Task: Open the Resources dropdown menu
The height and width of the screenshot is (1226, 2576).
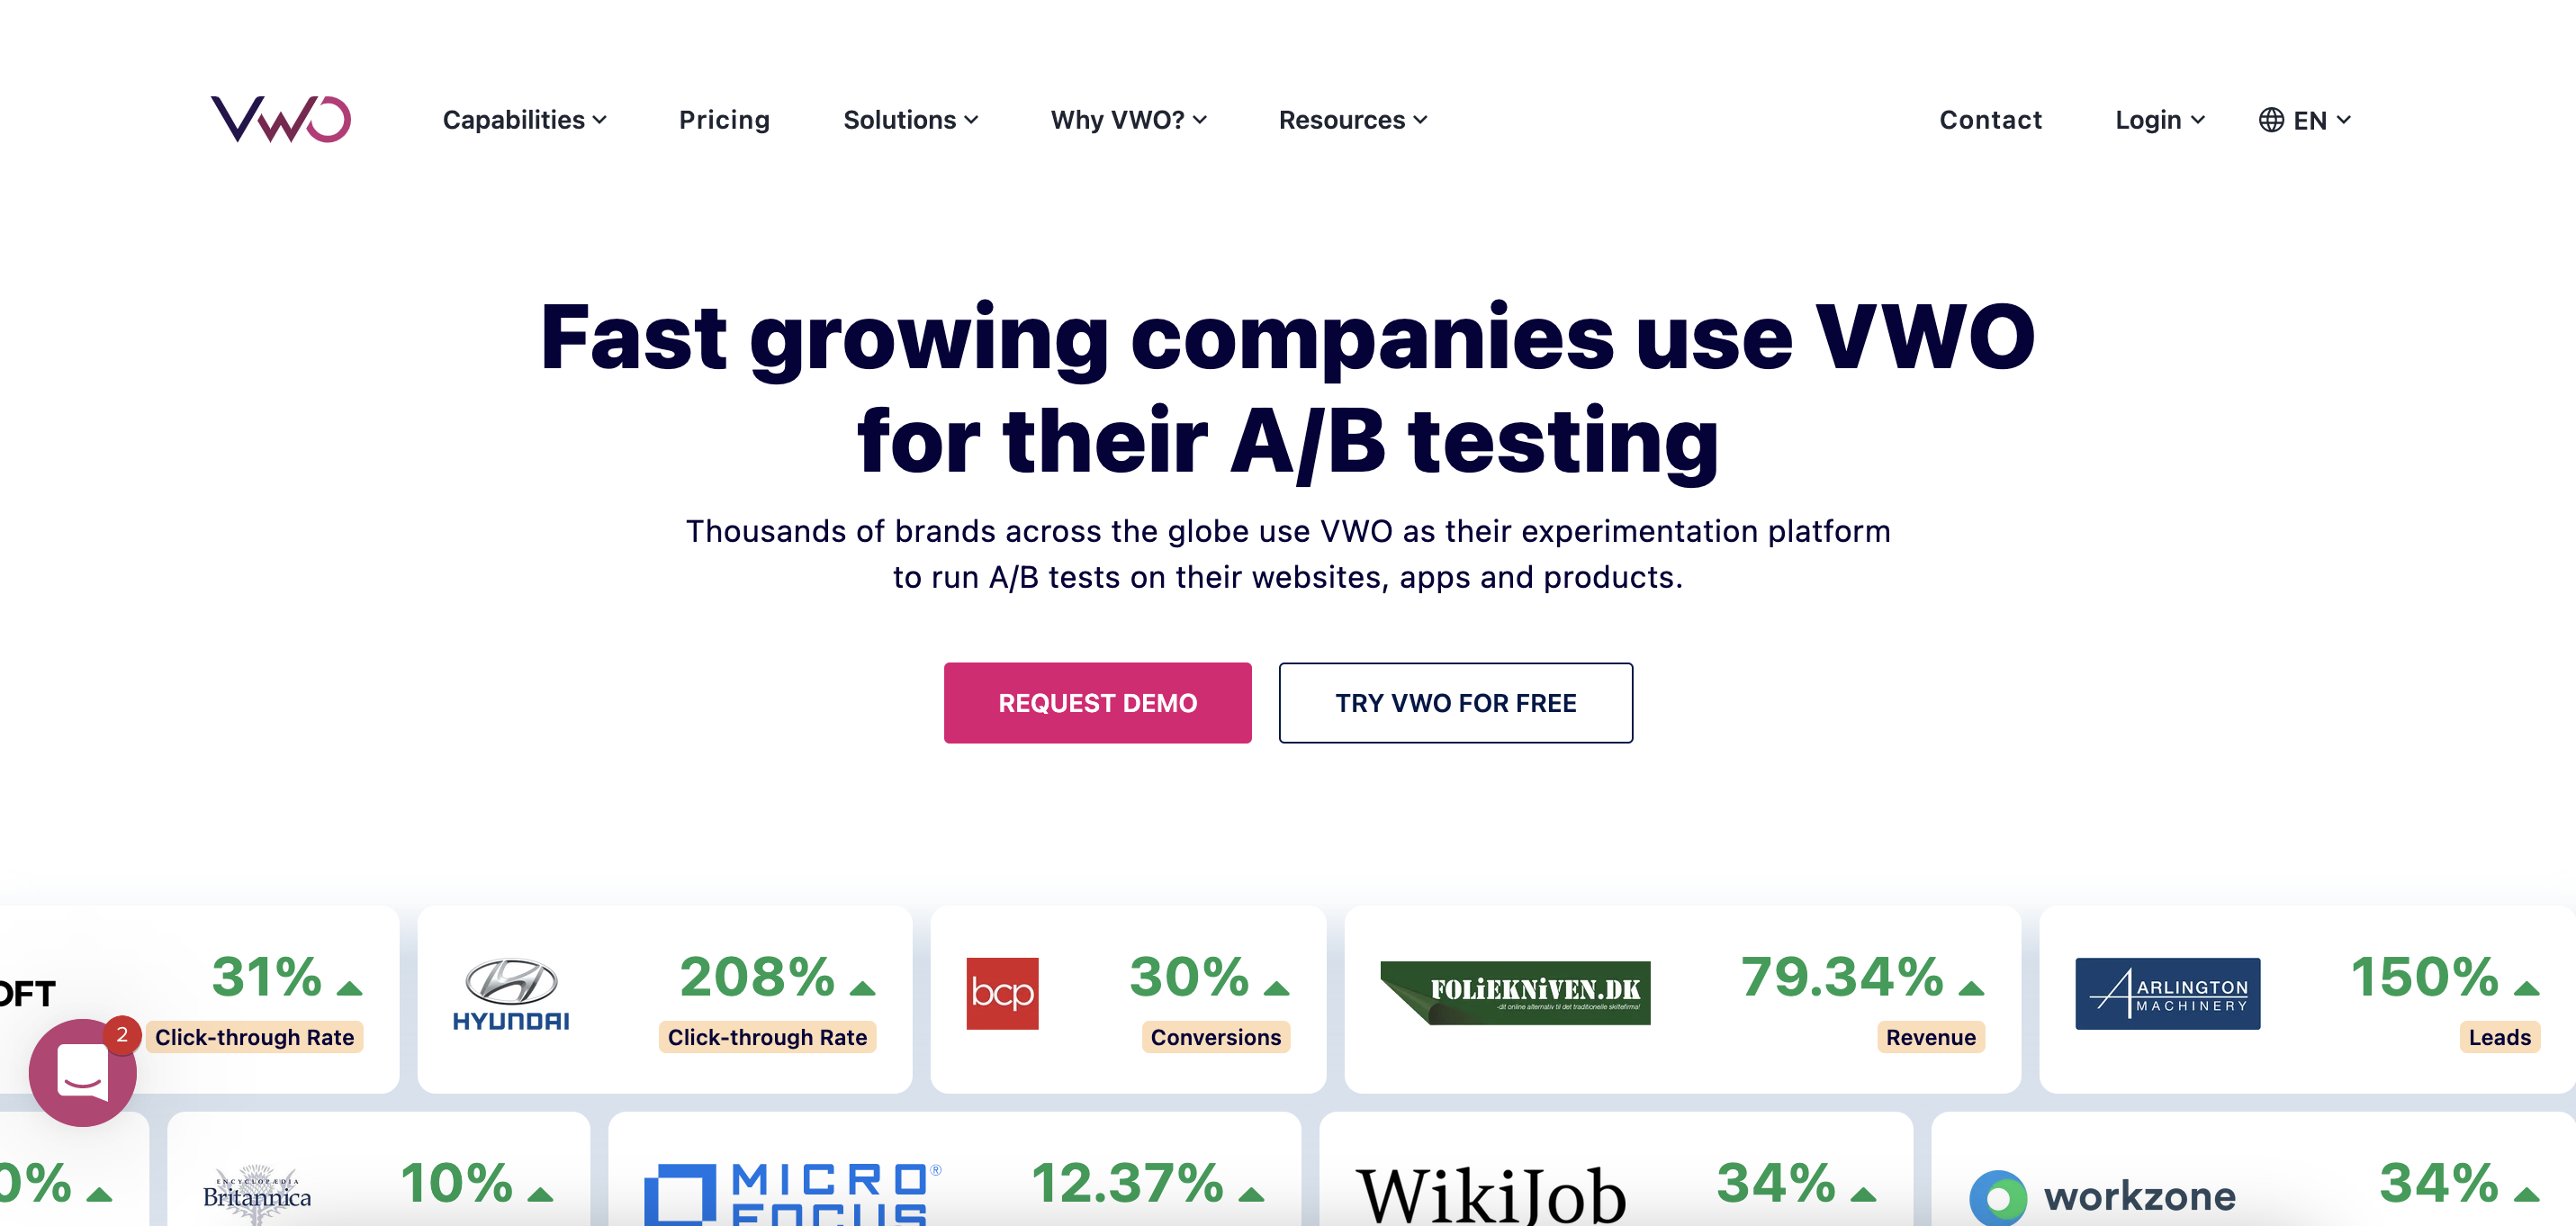Action: click(x=1354, y=118)
